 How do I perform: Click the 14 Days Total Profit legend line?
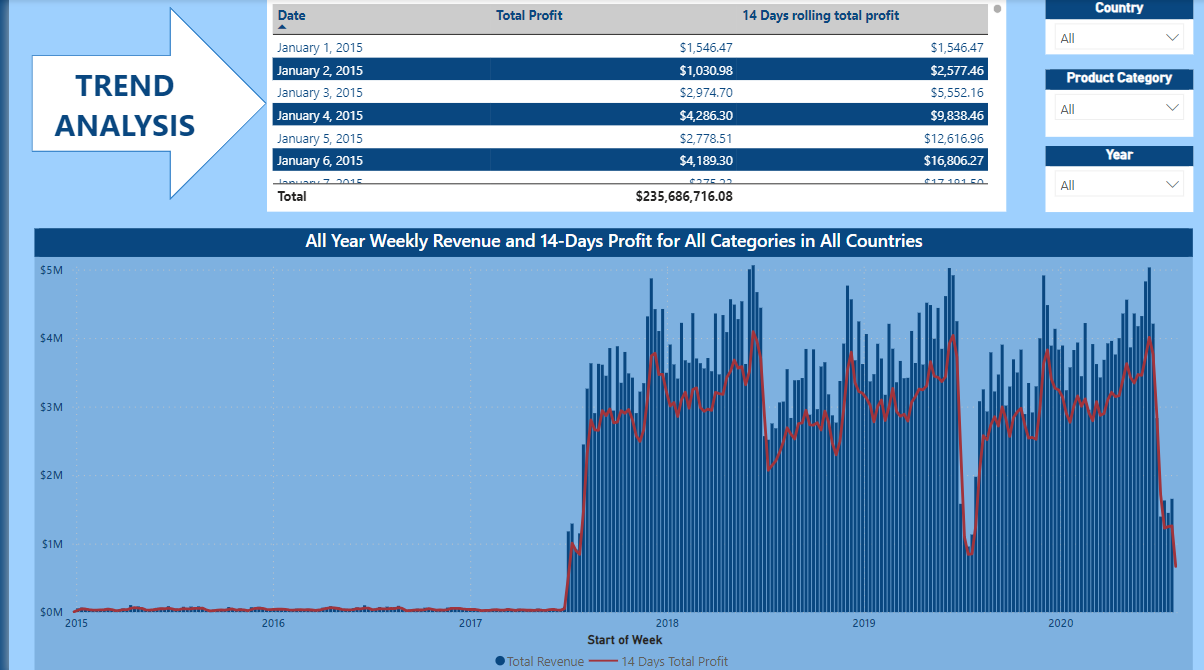click(x=603, y=661)
